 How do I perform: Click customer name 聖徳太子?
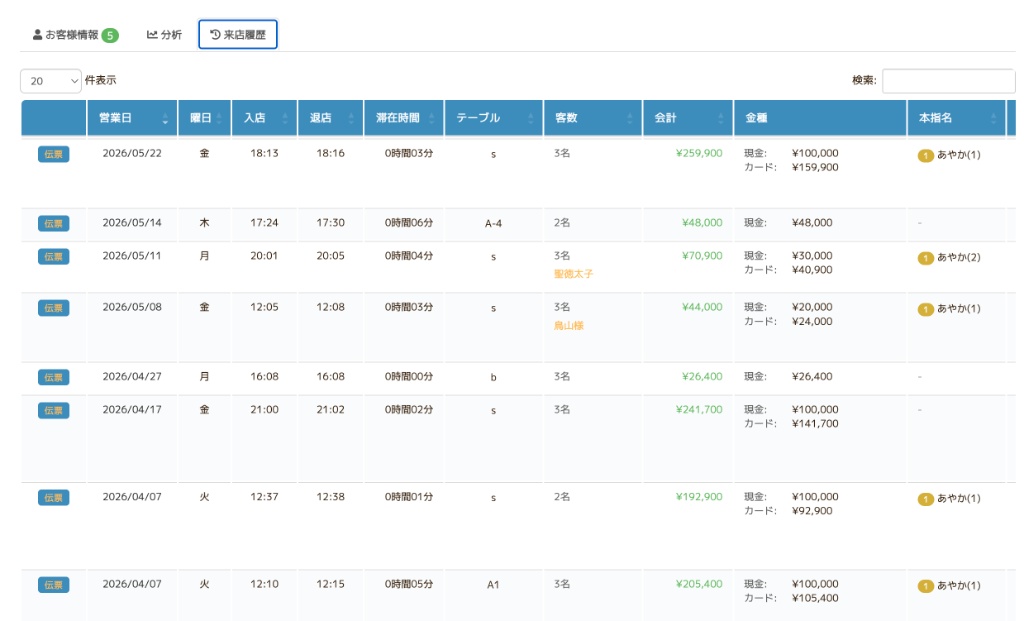[573, 274]
